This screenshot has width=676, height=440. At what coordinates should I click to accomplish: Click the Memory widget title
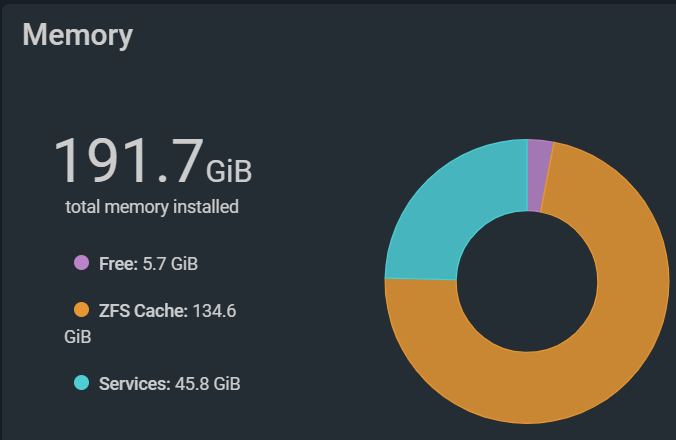click(78, 35)
